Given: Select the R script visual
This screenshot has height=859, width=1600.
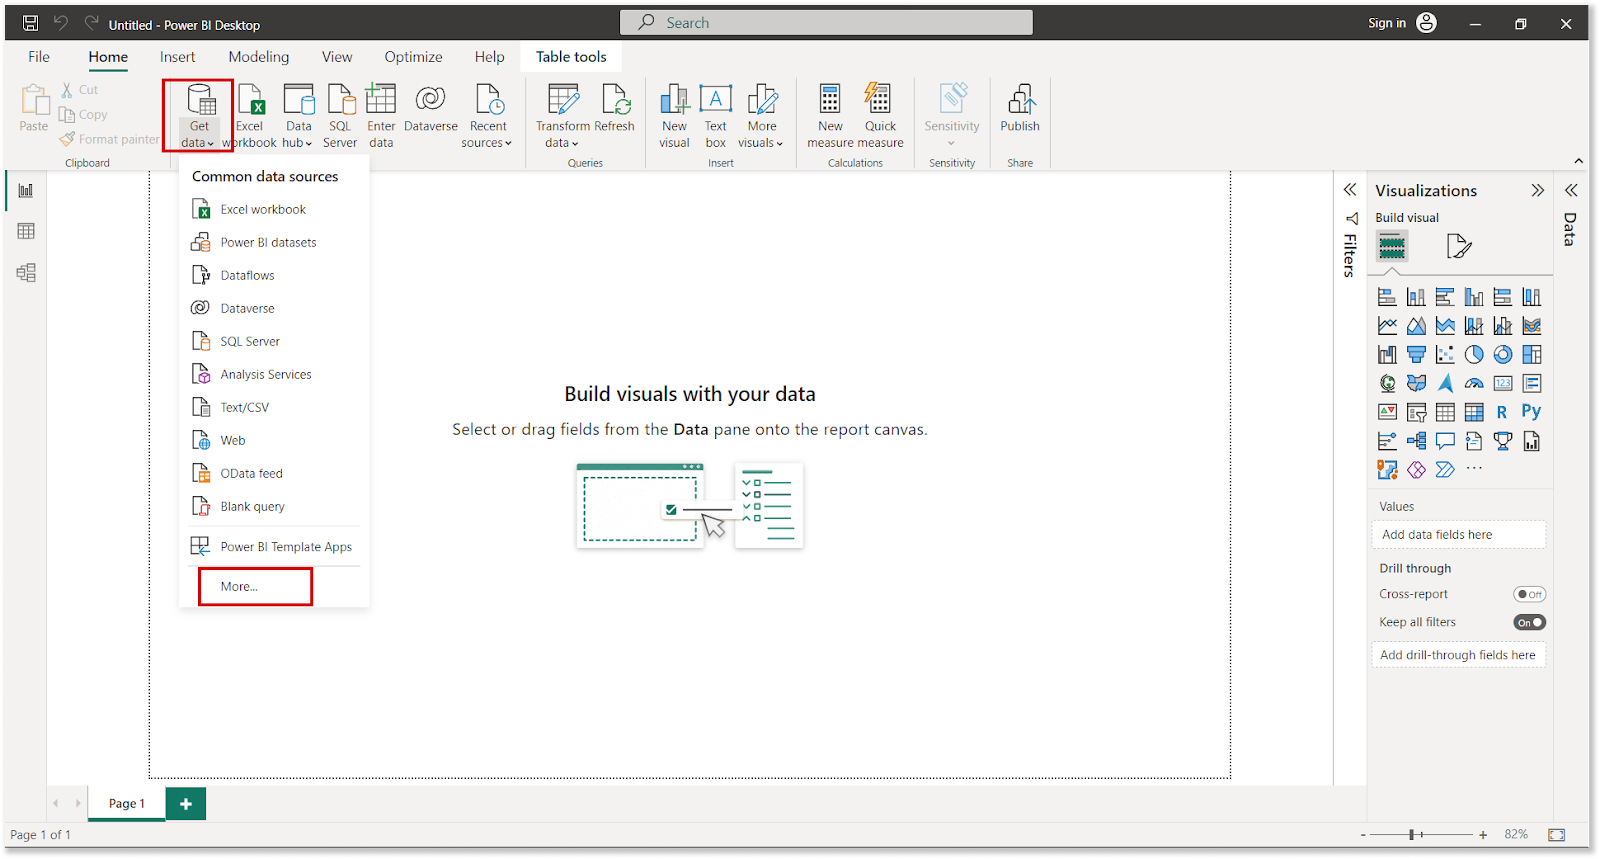Looking at the screenshot, I should [x=1502, y=412].
